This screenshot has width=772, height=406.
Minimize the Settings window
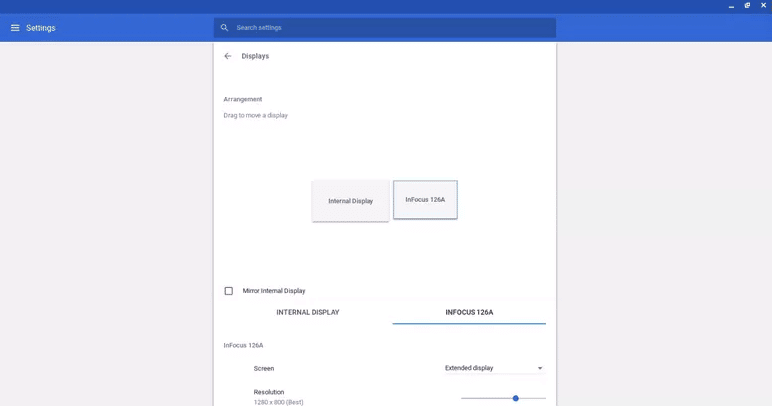[731, 6]
